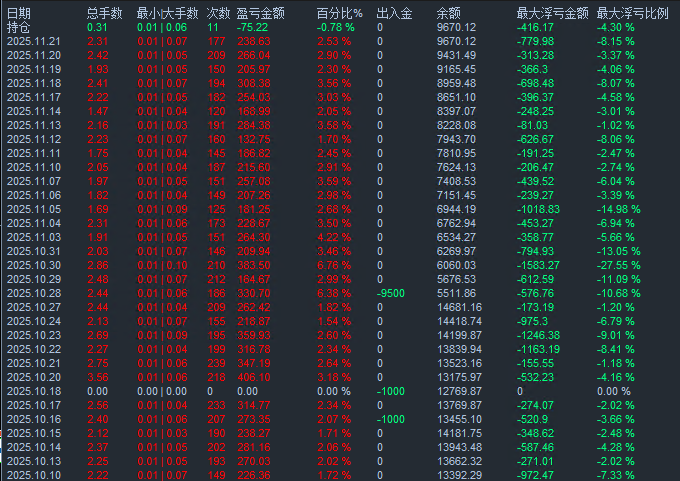Click balance value 8228.08
This screenshot has width=680, height=481.
456,125
